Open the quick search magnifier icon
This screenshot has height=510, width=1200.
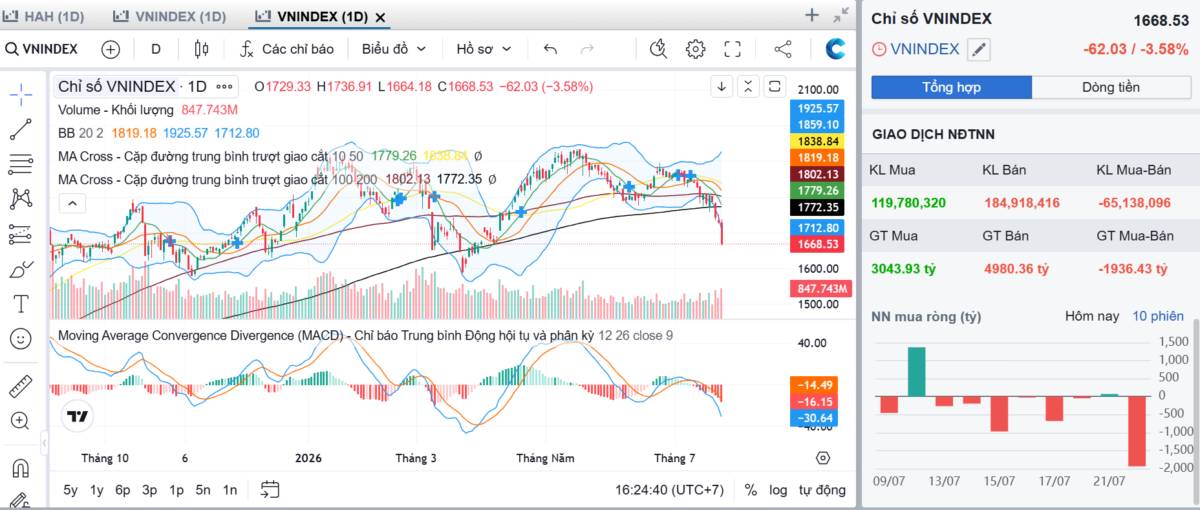[658, 49]
